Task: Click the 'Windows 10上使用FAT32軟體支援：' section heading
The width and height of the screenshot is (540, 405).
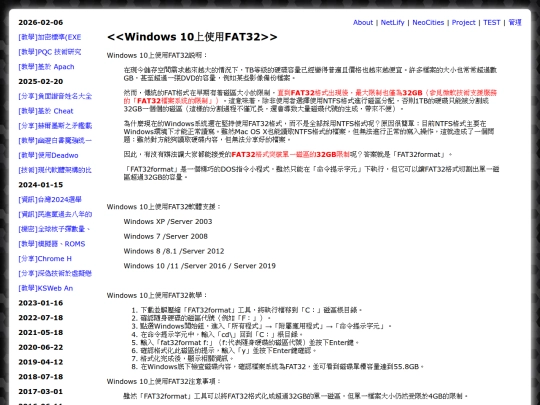Action: tap(164, 207)
